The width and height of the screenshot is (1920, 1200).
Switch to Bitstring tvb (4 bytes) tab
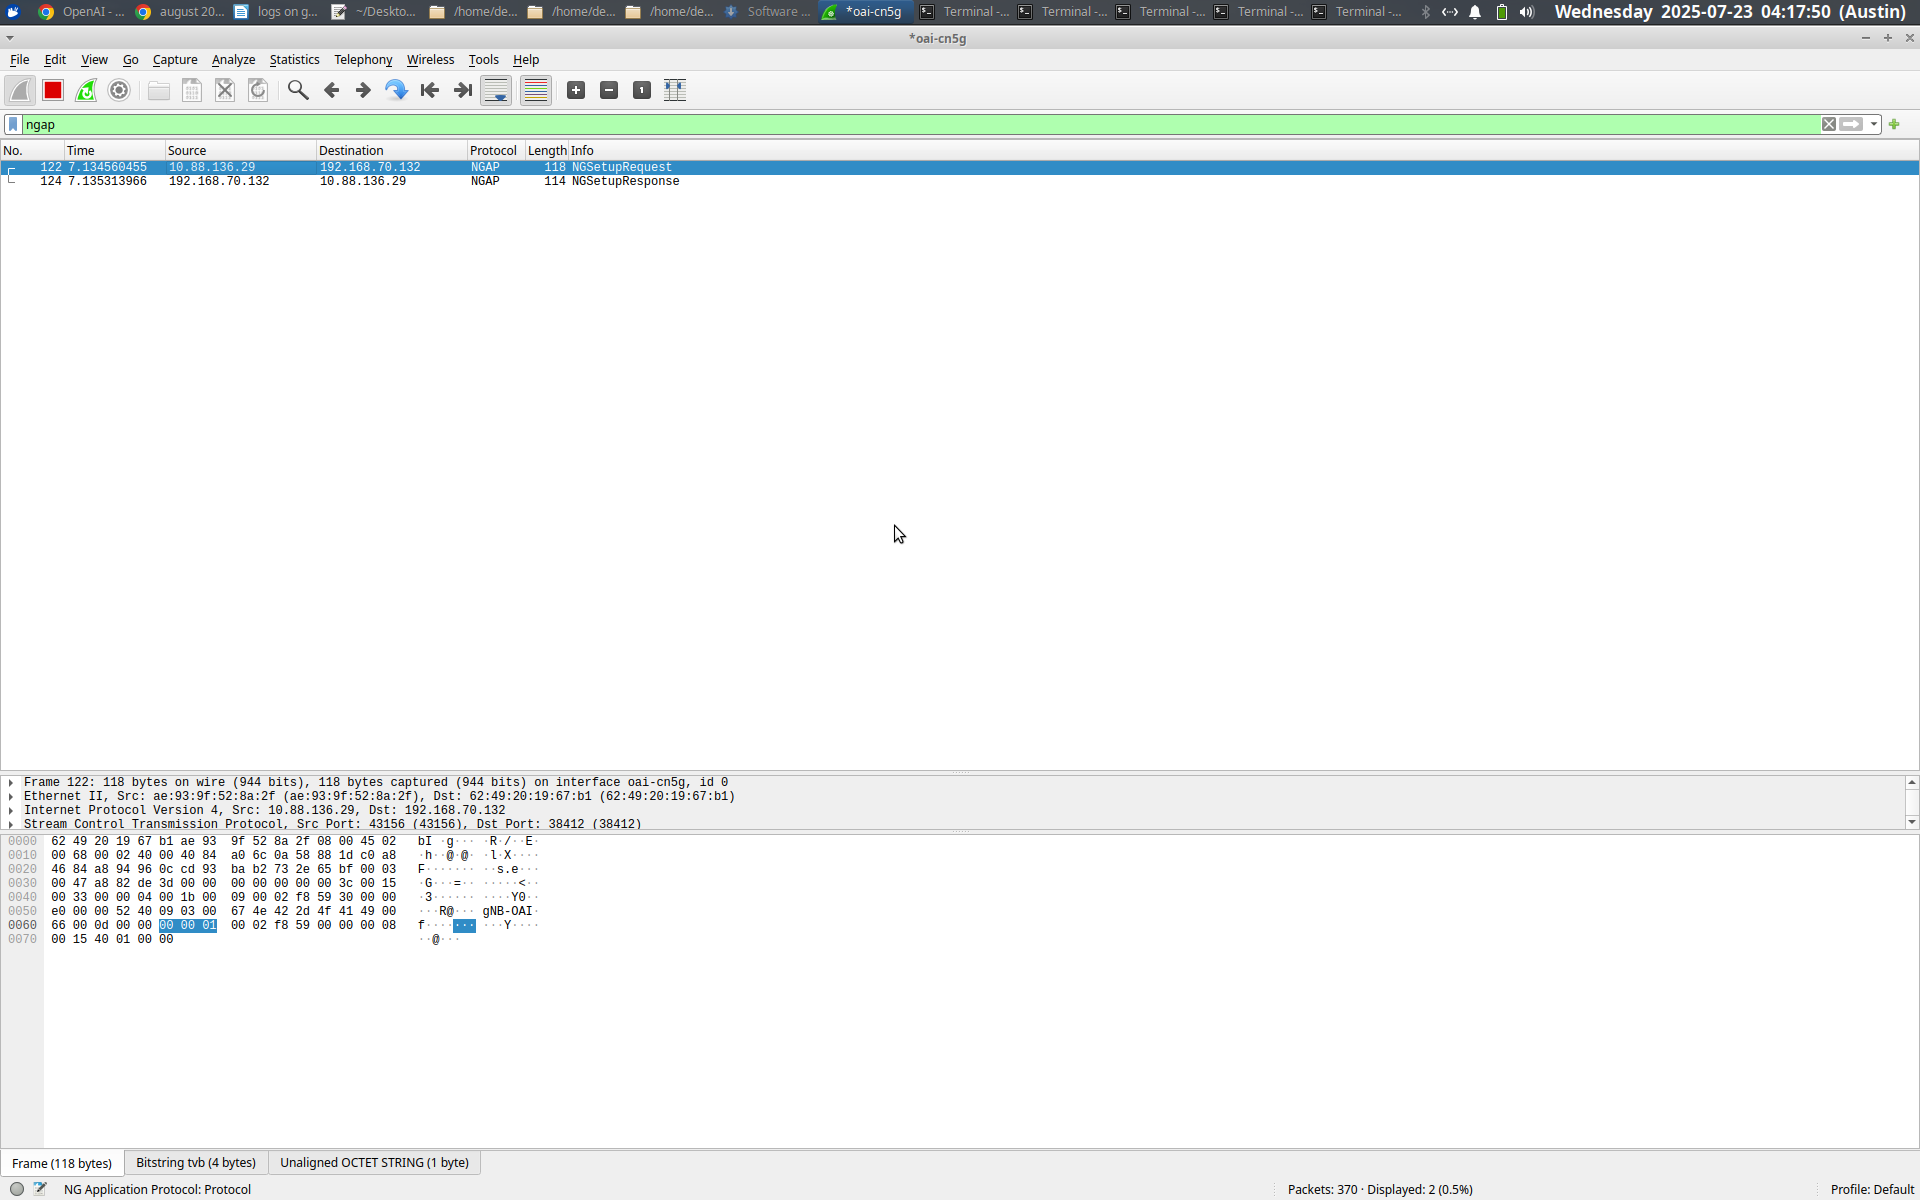coord(196,1162)
